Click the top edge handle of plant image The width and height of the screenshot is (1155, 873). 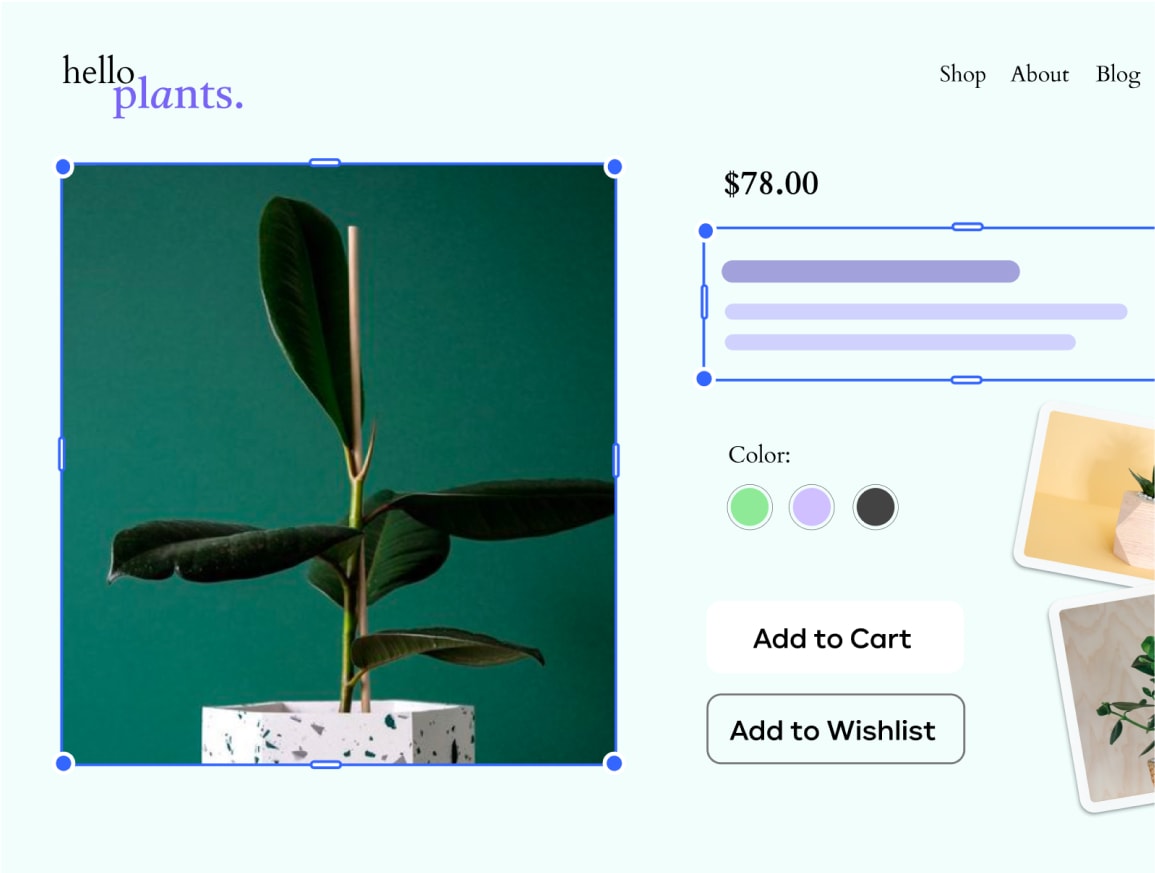click(325, 162)
